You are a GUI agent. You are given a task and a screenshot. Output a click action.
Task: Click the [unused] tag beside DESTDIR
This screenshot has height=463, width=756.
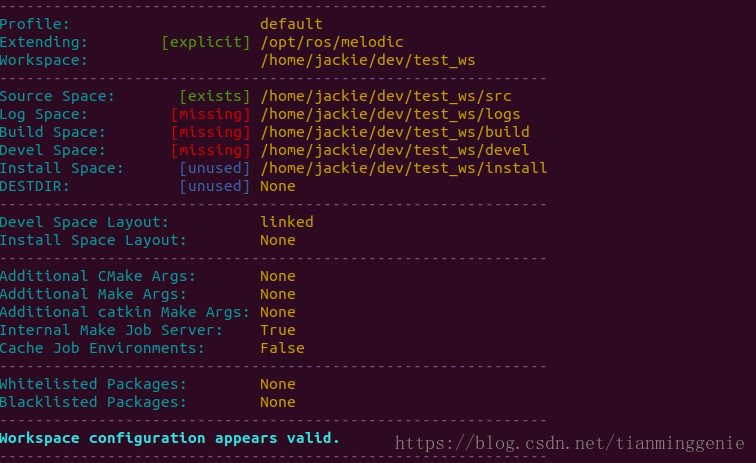(x=215, y=186)
